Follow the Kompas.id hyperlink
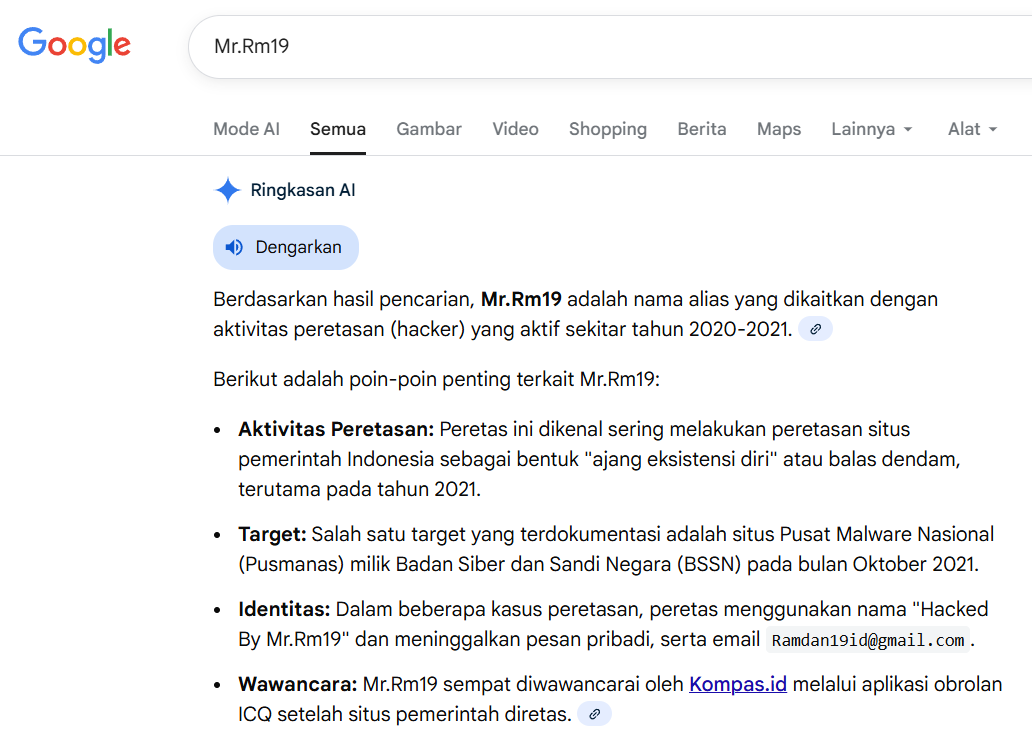This screenshot has width=1032, height=731. click(x=738, y=684)
